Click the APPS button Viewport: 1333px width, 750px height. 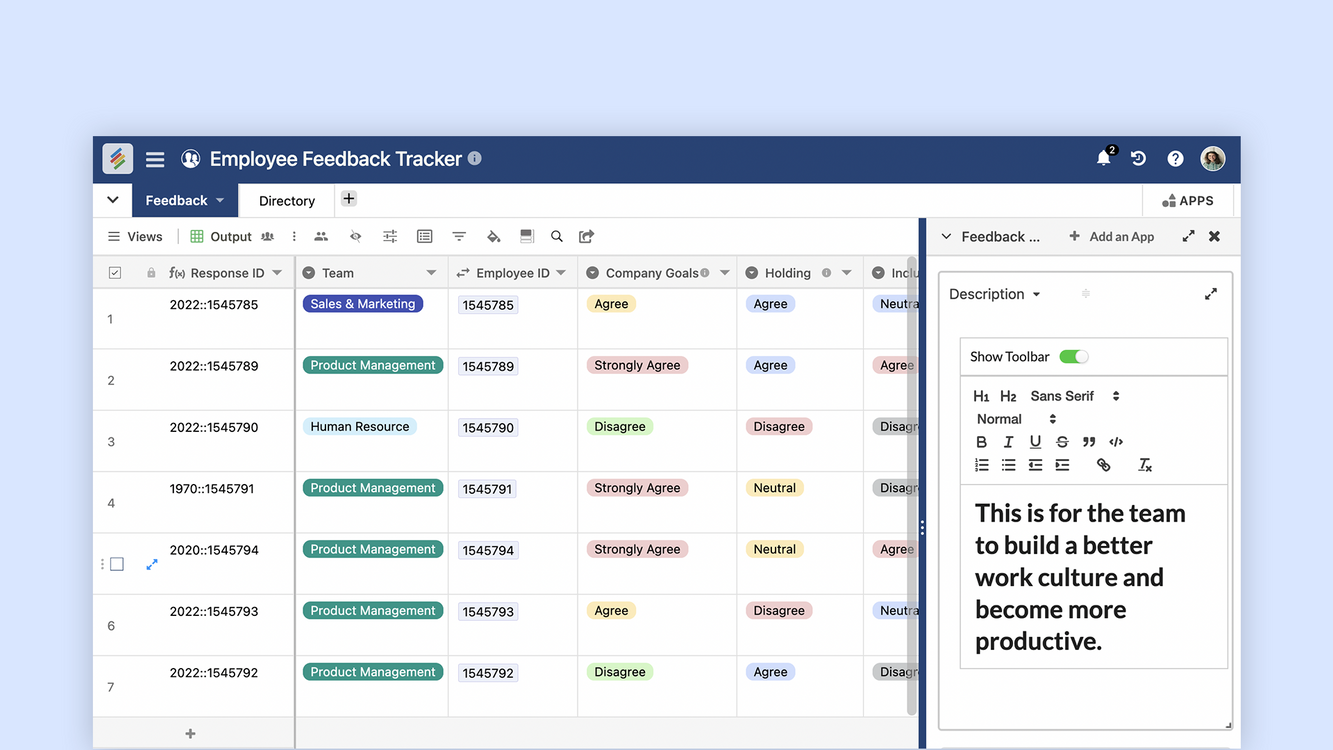(1187, 201)
